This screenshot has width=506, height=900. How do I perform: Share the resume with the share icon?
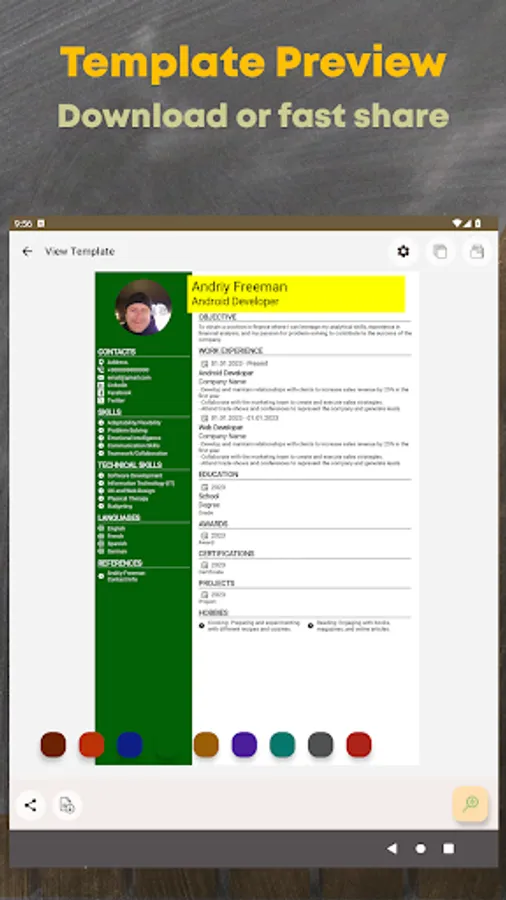[30, 805]
